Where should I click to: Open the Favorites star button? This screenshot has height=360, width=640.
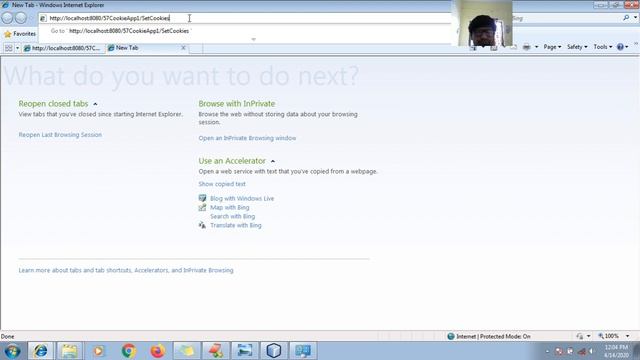click(x=20, y=34)
